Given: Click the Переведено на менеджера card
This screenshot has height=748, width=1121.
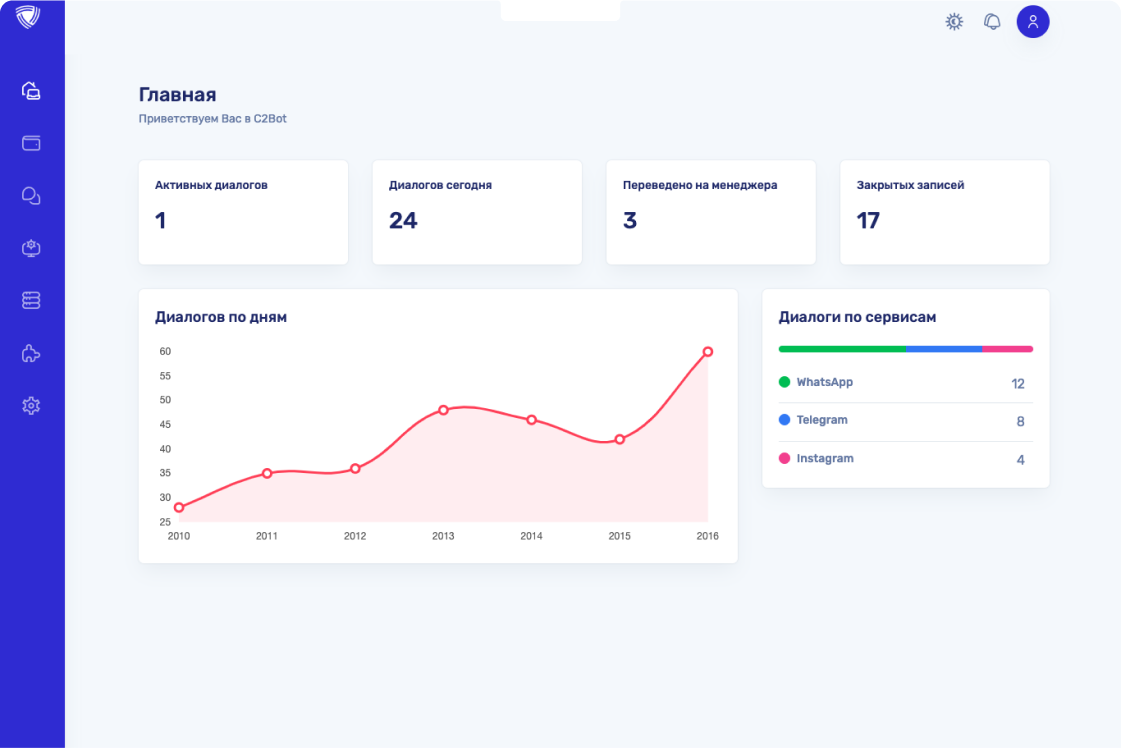Looking at the screenshot, I should click(x=711, y=212).
